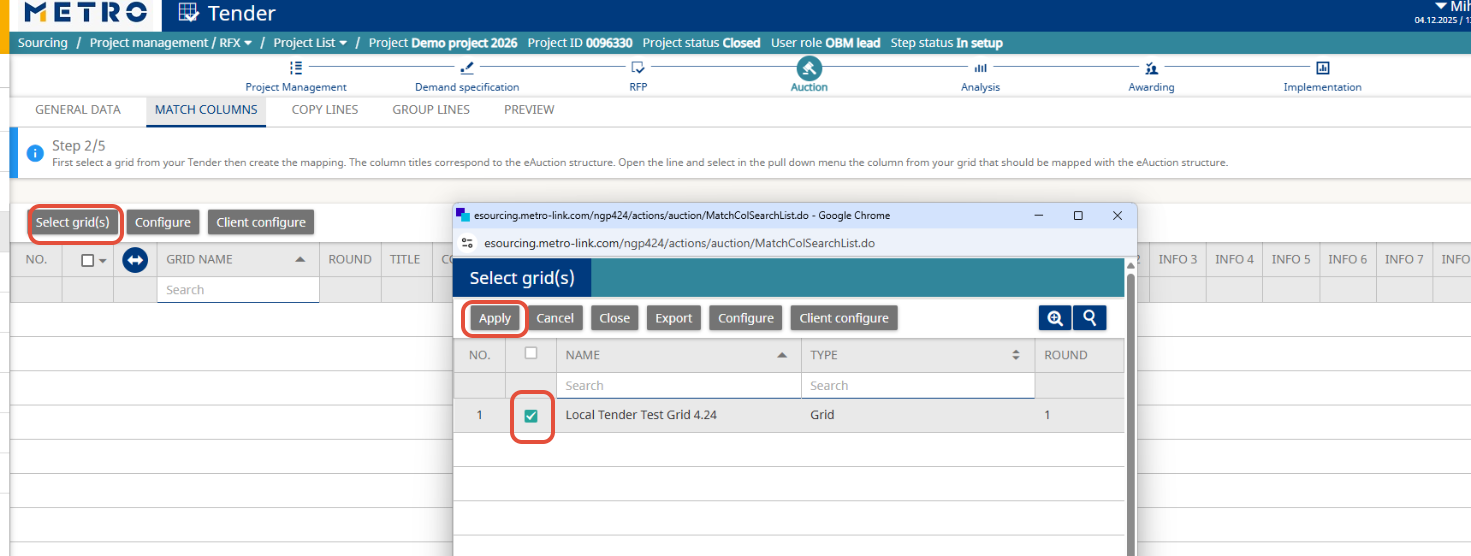Open the Awarding step icon
The width and height of the screenshot is (1471, 556).
pyautogui.click(x=1152, y=68)
